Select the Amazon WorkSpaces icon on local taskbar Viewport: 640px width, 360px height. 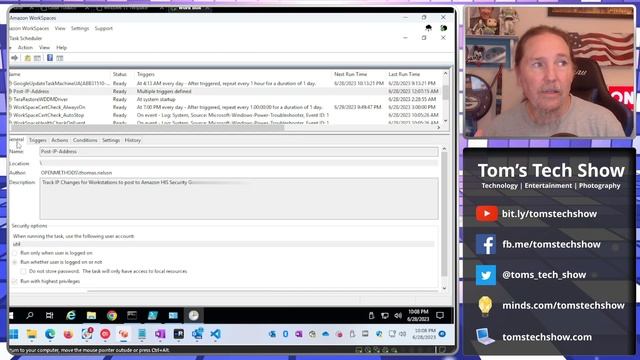click(123, 334)
